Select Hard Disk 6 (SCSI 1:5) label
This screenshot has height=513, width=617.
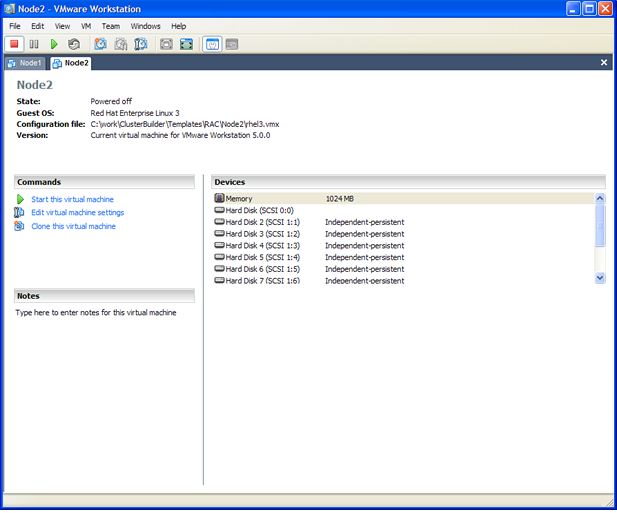coord(262,269)
